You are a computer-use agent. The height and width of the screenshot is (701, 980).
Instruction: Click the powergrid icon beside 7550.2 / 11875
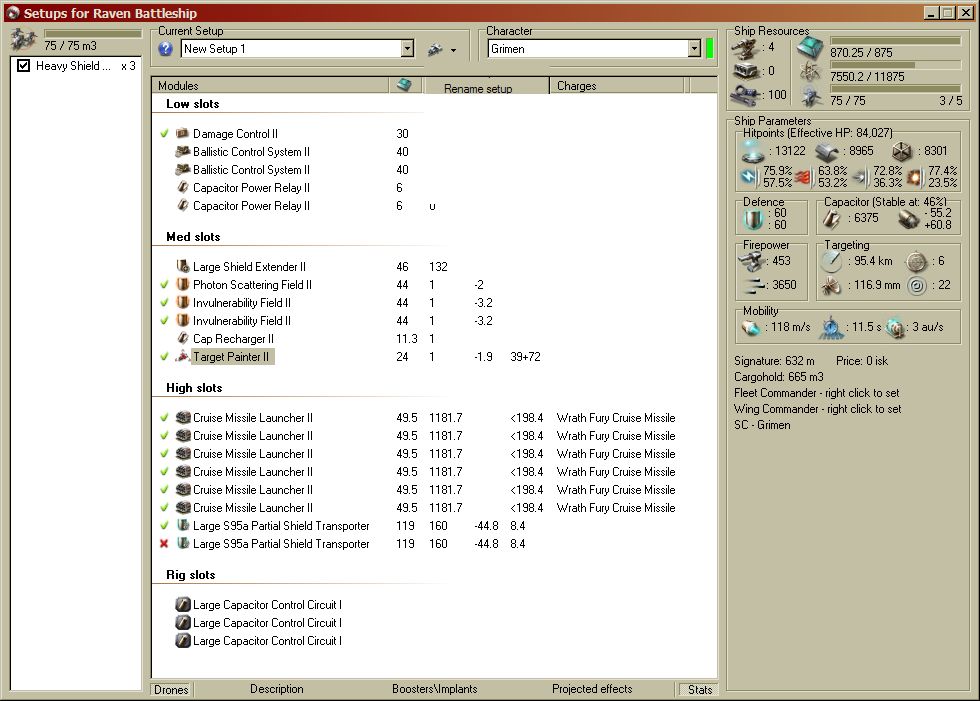(x=811, y=72)
